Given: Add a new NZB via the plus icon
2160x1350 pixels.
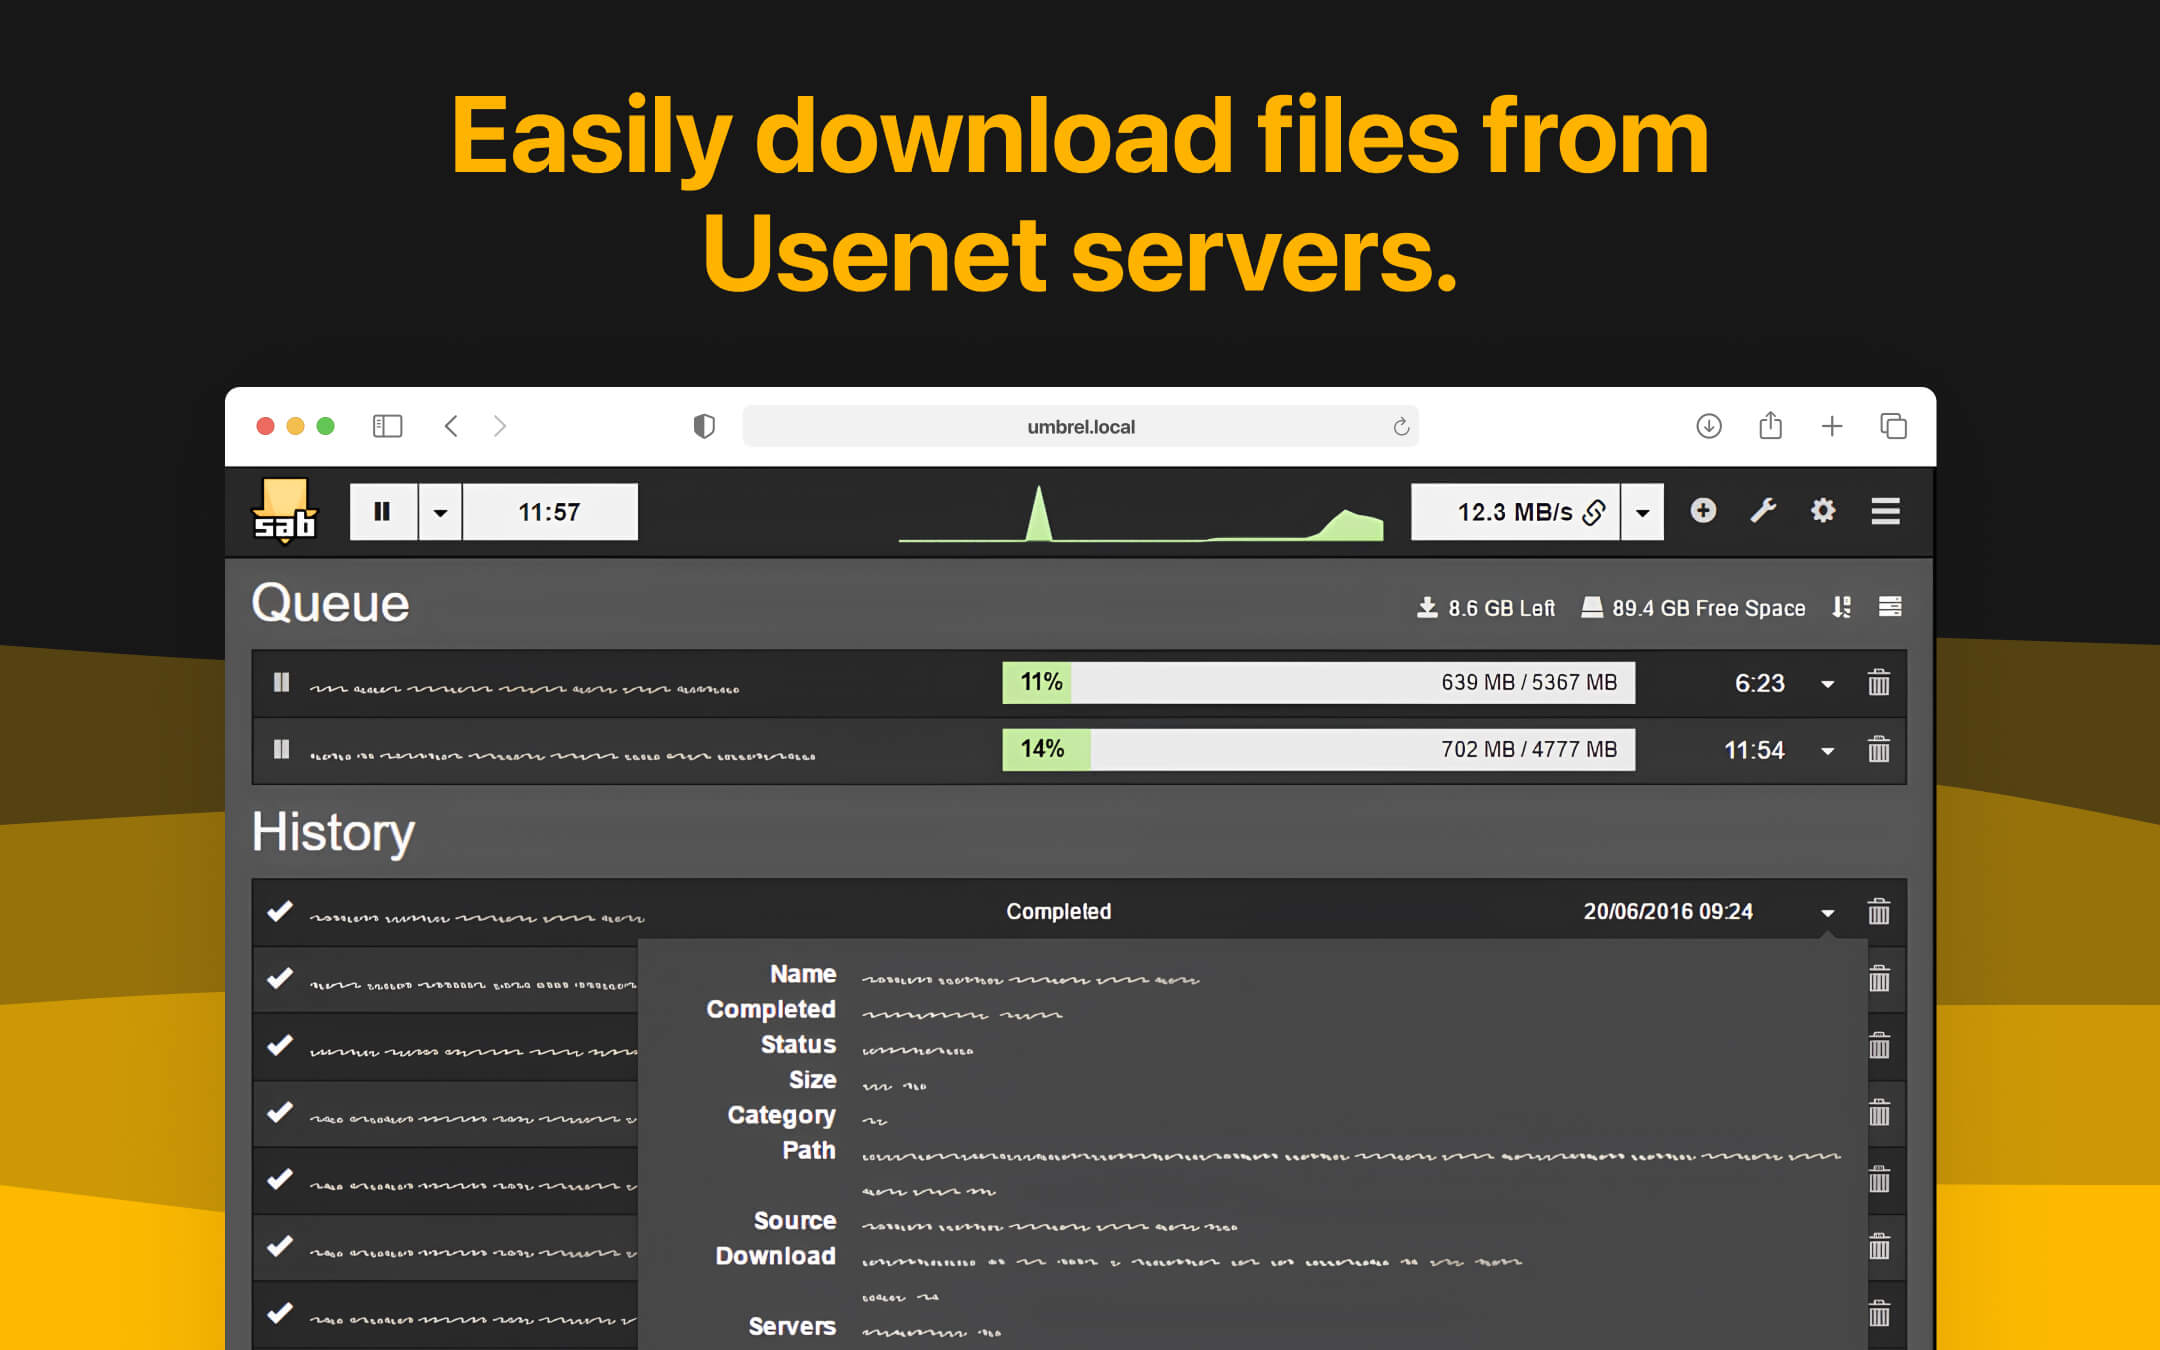Looking at the screenshot, I should 1704,511.
